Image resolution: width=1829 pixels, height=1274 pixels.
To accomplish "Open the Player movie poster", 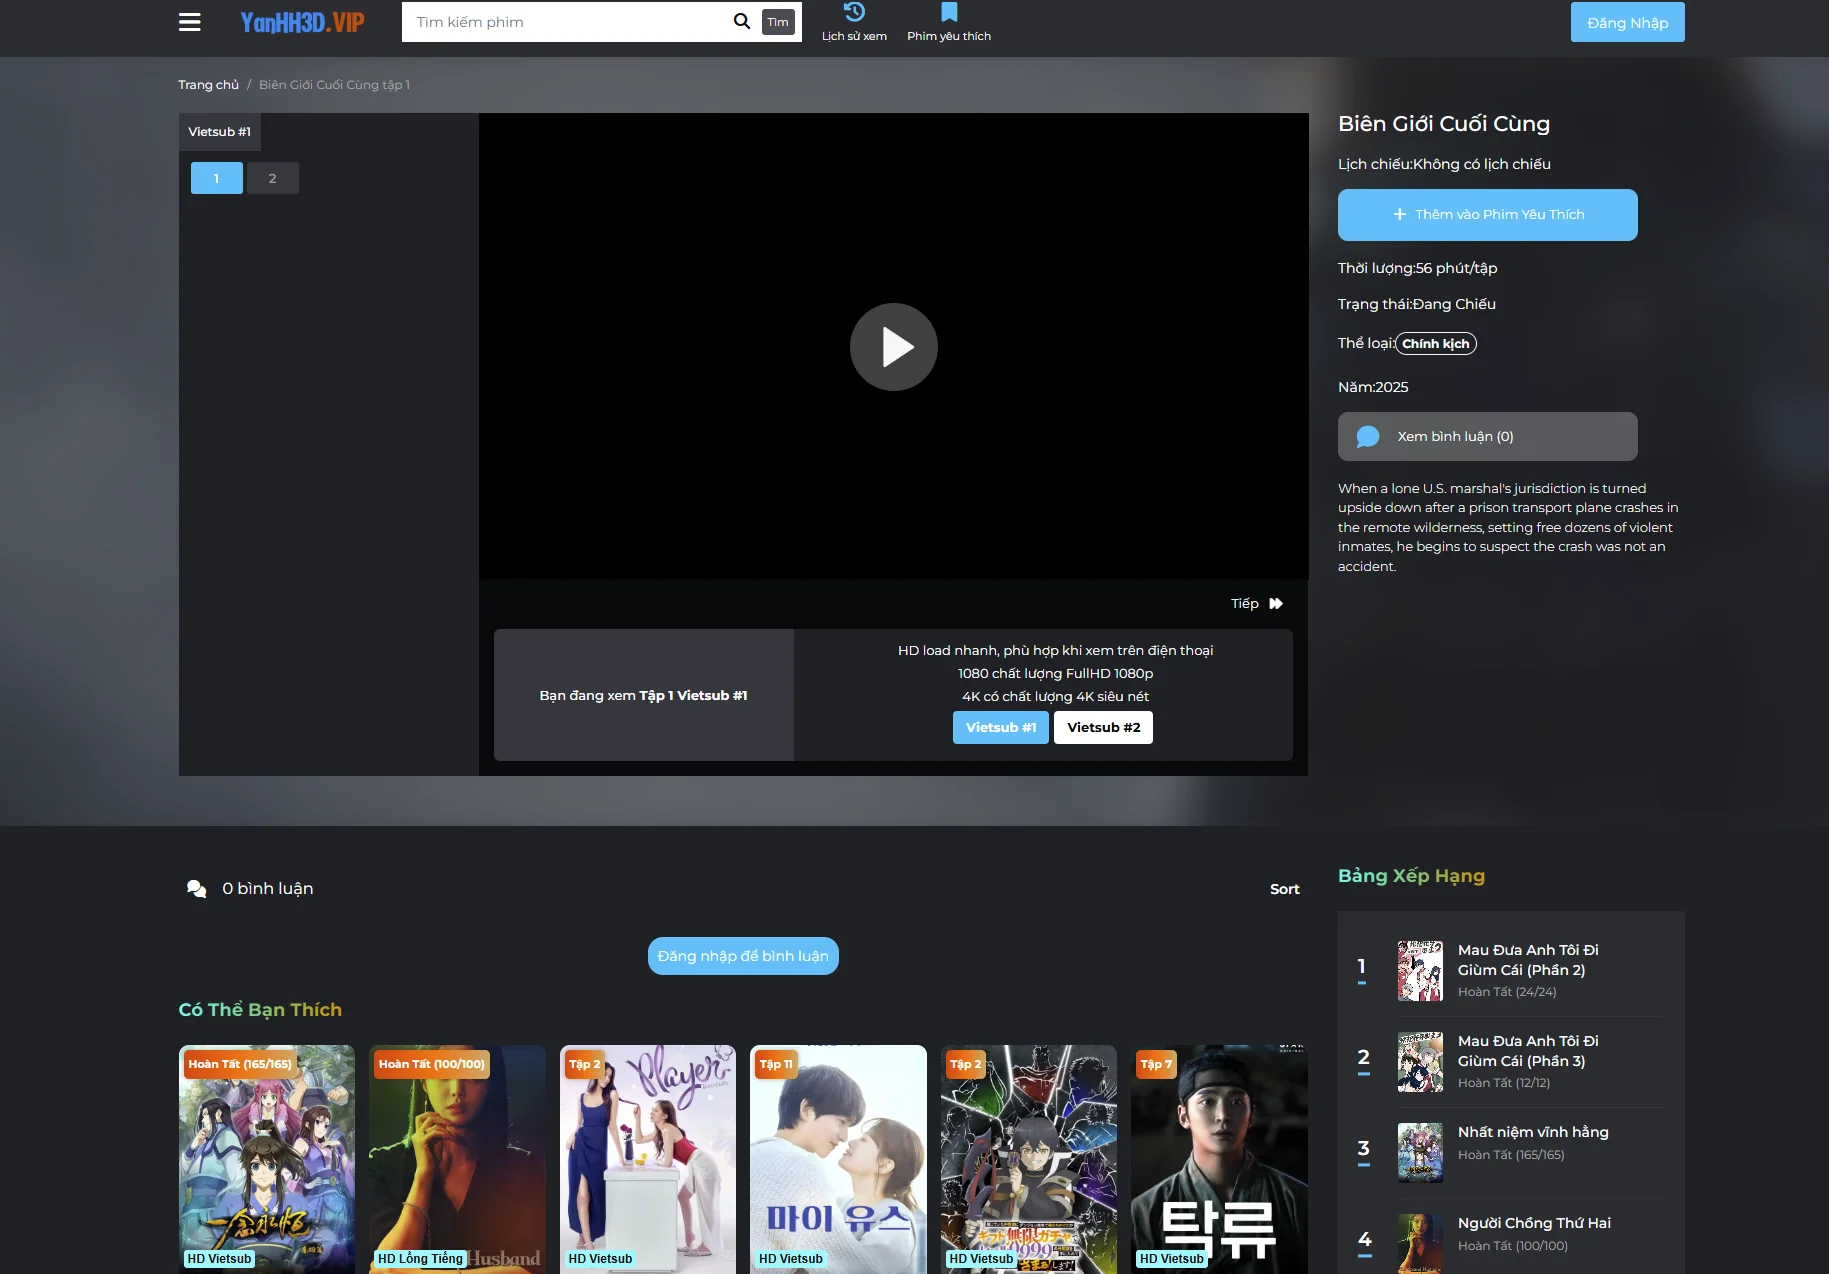I will click(647, 1160).
